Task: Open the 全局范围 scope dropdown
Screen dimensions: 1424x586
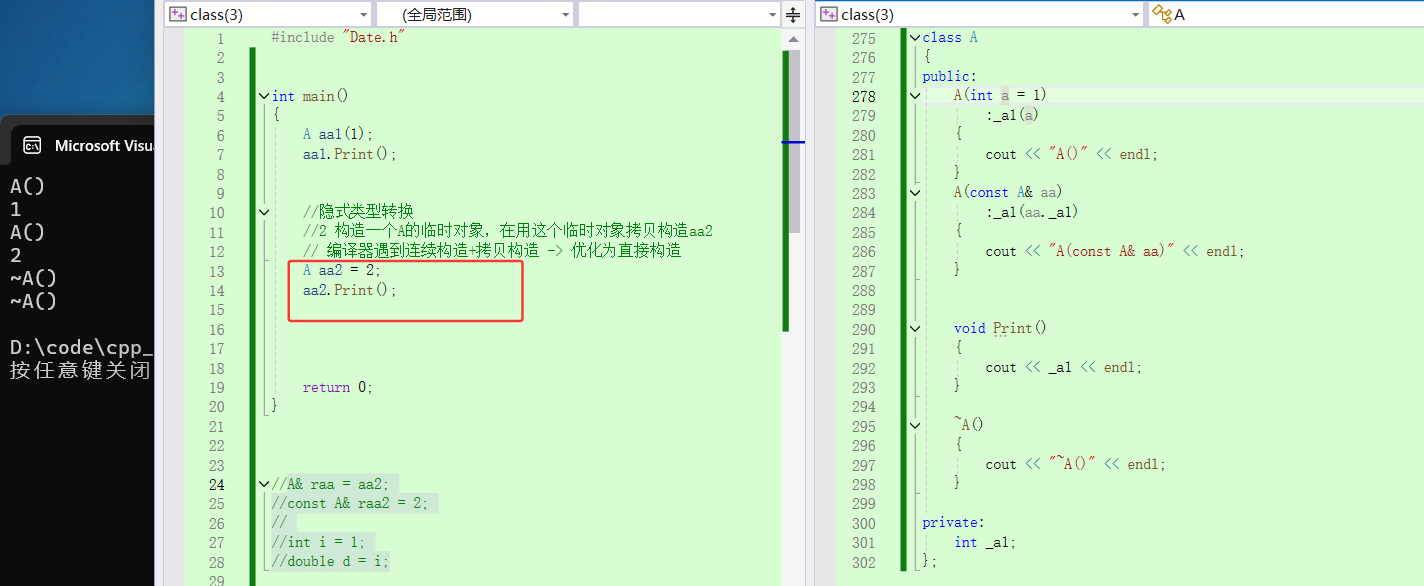Action: coord(566,15)
